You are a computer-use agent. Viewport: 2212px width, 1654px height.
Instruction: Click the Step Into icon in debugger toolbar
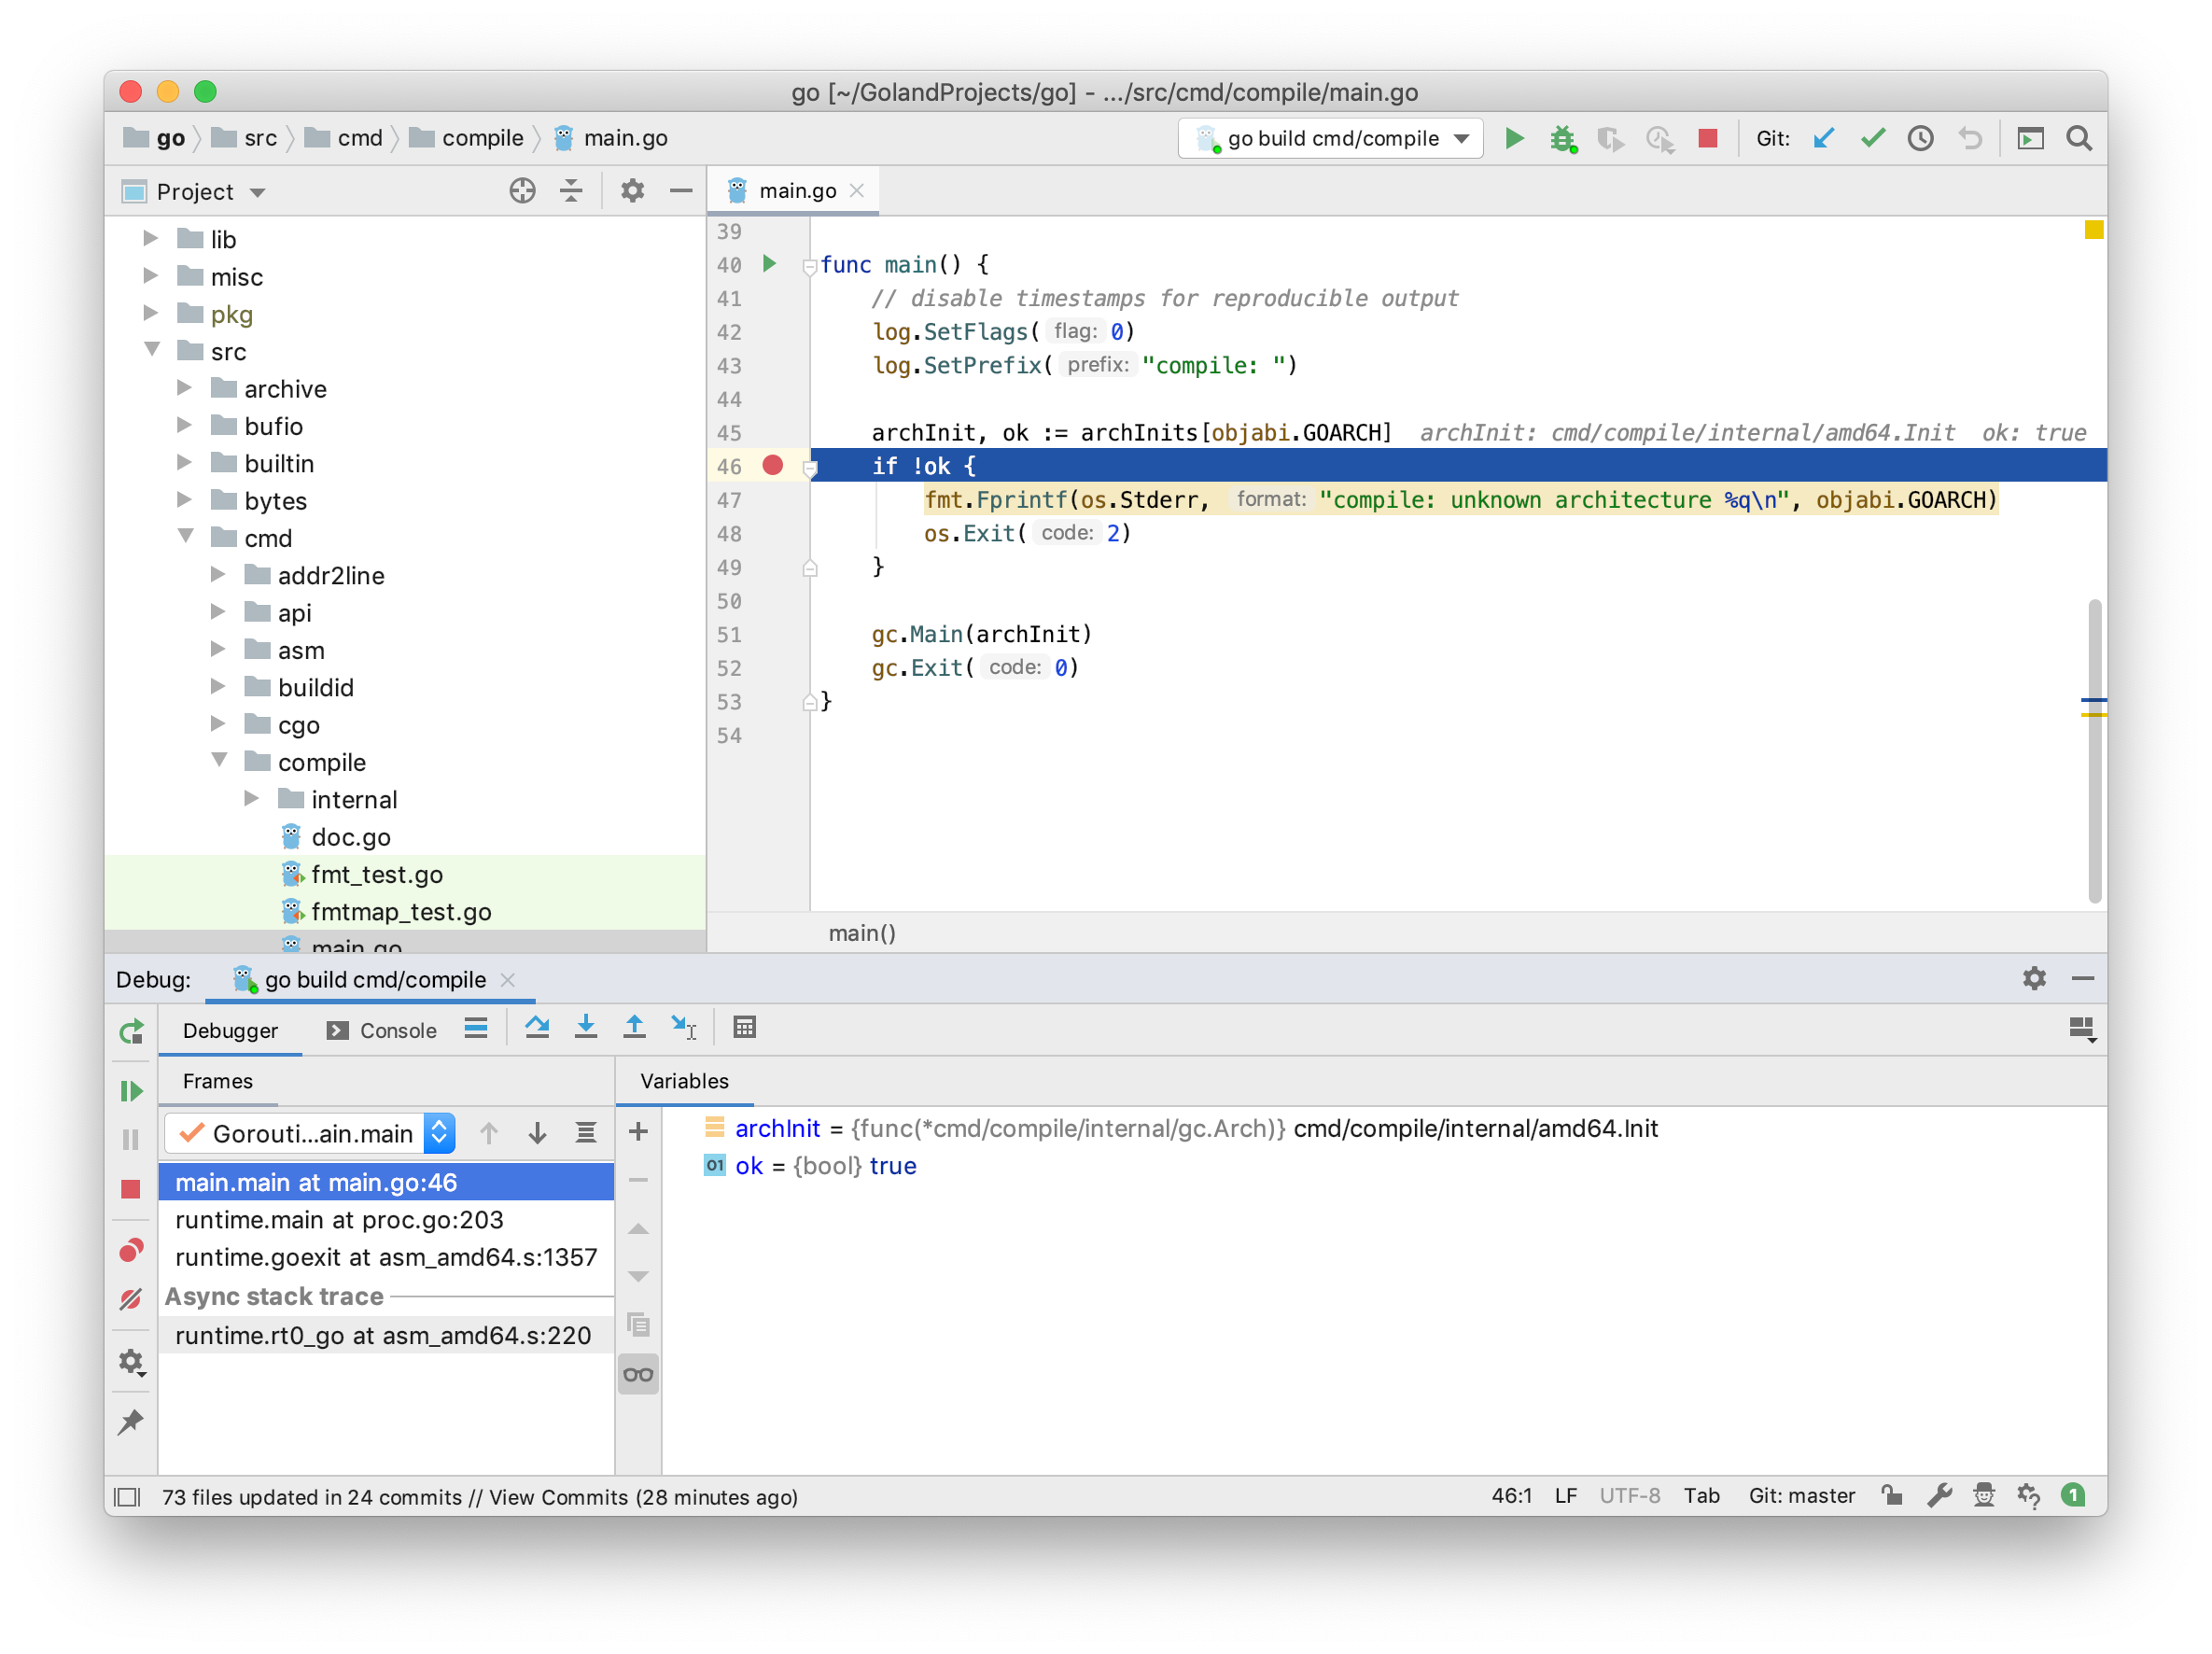585,1029
